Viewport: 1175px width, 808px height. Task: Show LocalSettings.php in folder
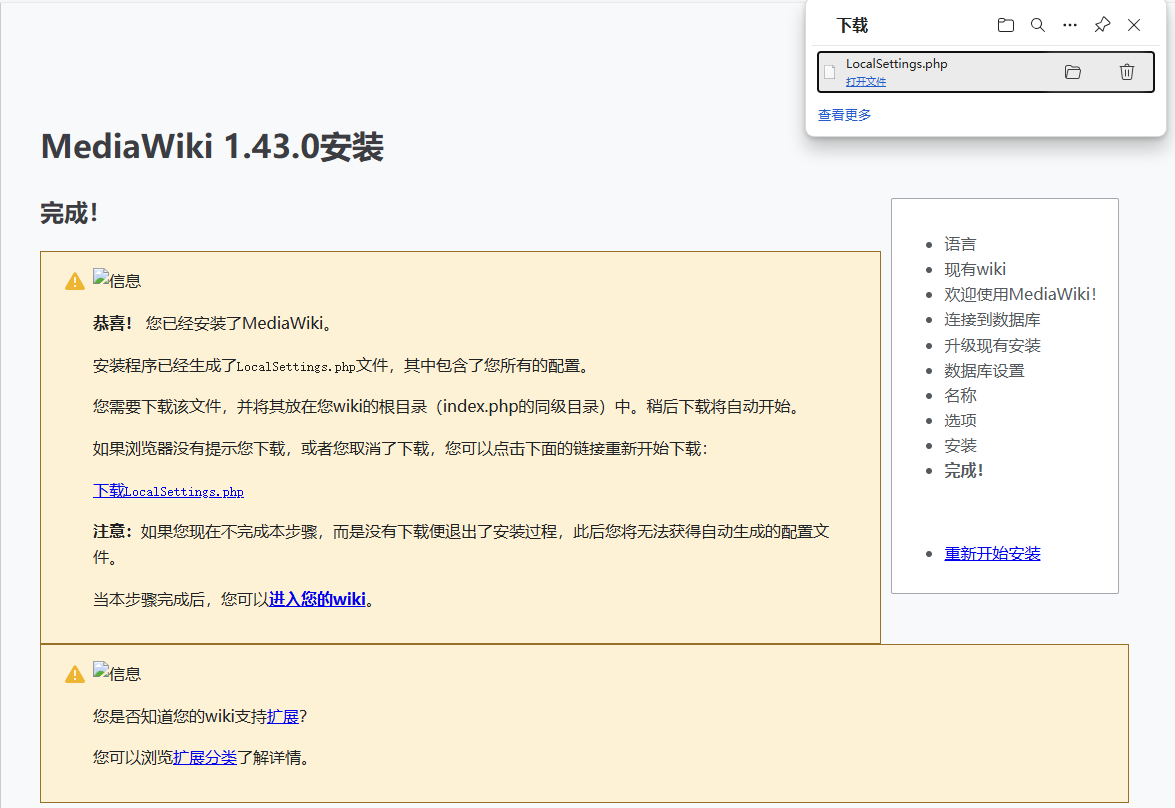[1073, 72]
